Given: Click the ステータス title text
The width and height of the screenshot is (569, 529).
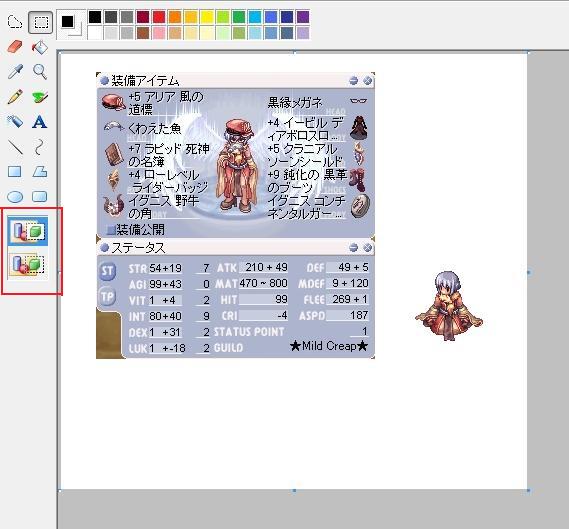Looking at the screenshot, I should (138, 248).
